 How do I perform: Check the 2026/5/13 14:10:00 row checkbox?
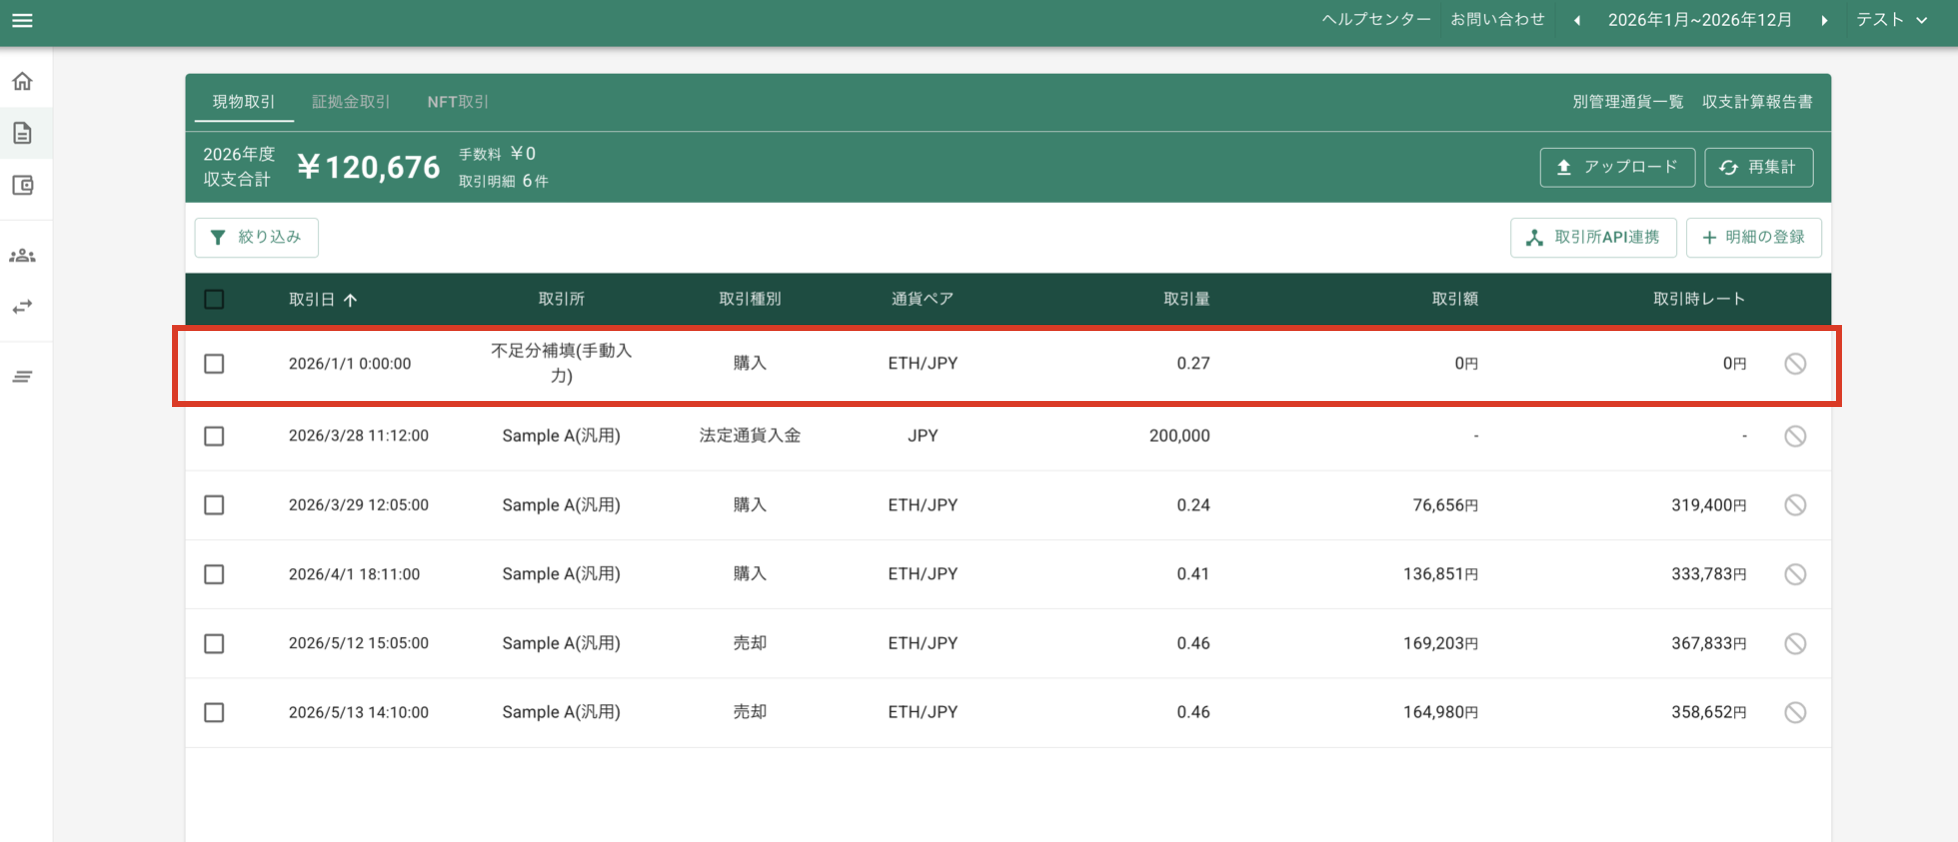click(x=214, y=712)
